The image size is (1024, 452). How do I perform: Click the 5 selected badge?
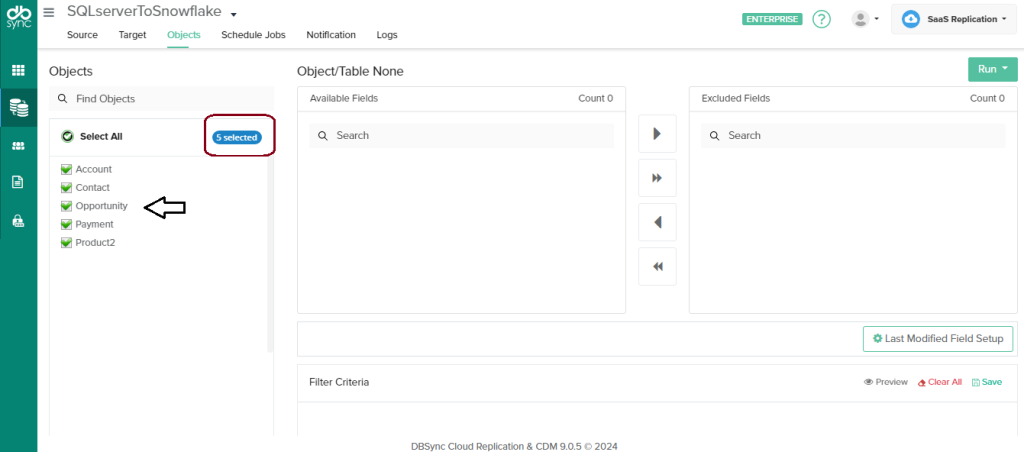pyautogui.click(x=236, y=138)
